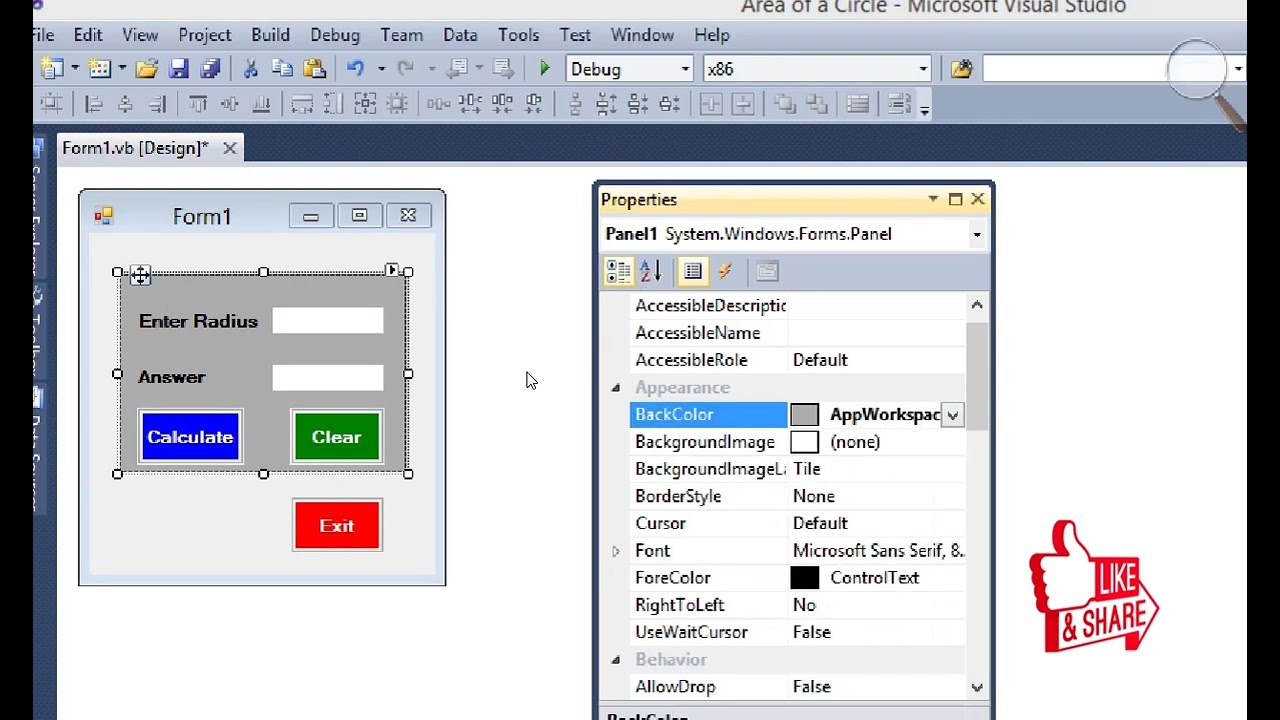
Task: Click the Align Rights layout icon
Action: (x=157, y=104)
